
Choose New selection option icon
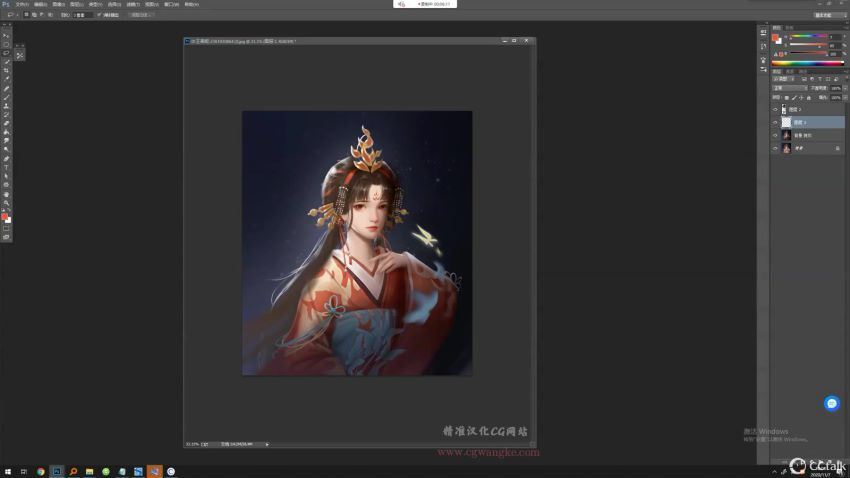tap(26, 15)
